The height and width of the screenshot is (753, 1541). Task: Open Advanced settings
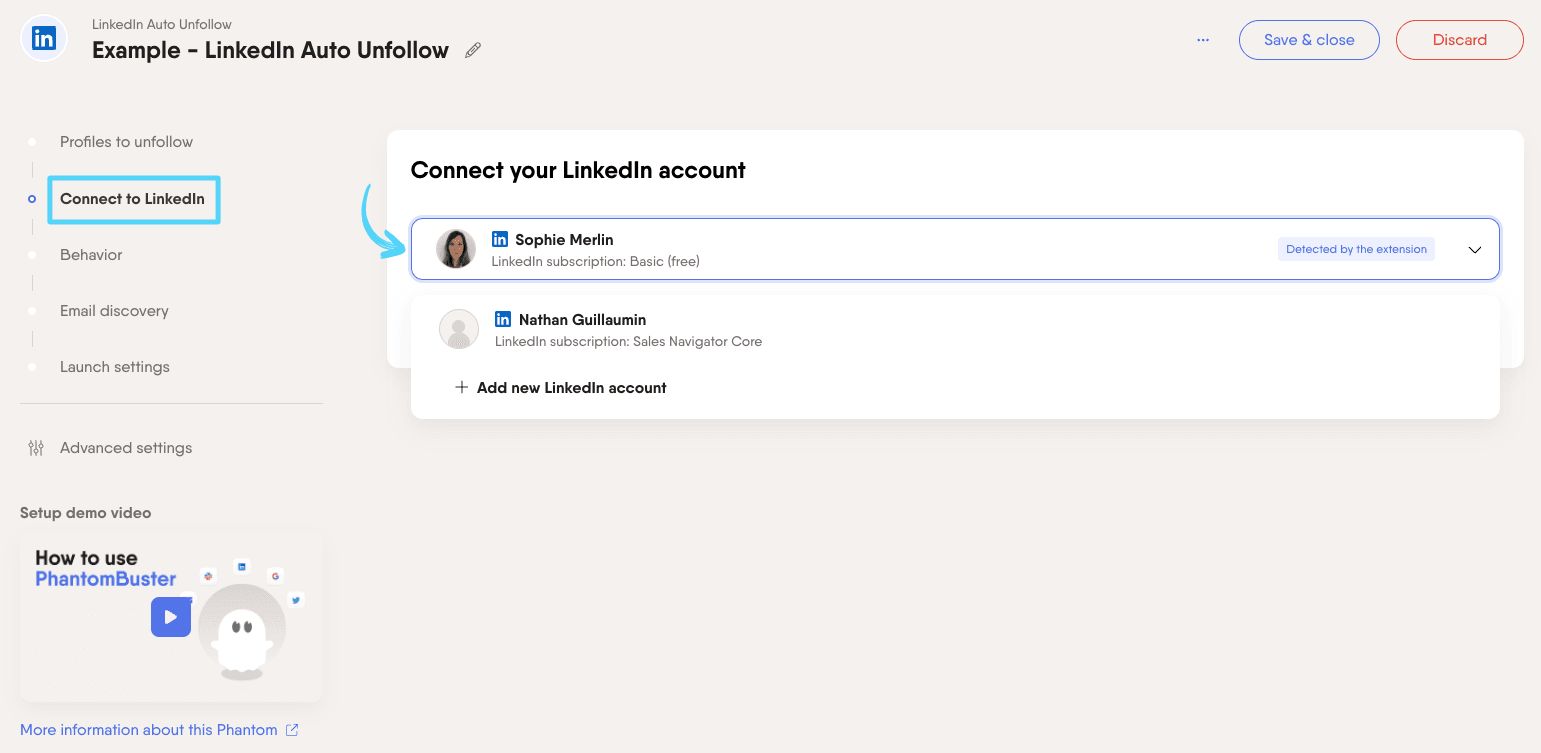(126, 448)
